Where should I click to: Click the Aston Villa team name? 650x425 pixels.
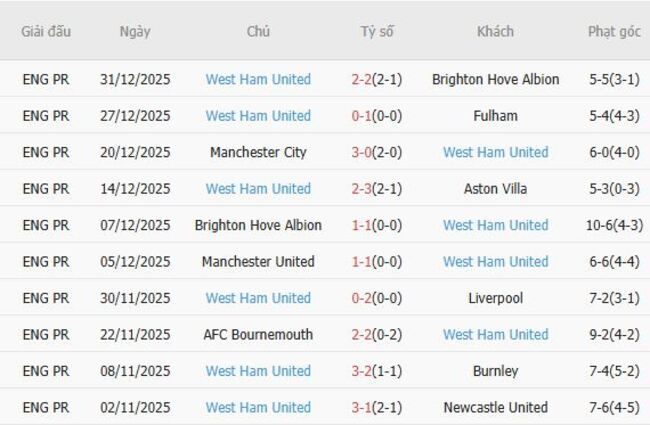pyautogui.click(x=495, y=189)
